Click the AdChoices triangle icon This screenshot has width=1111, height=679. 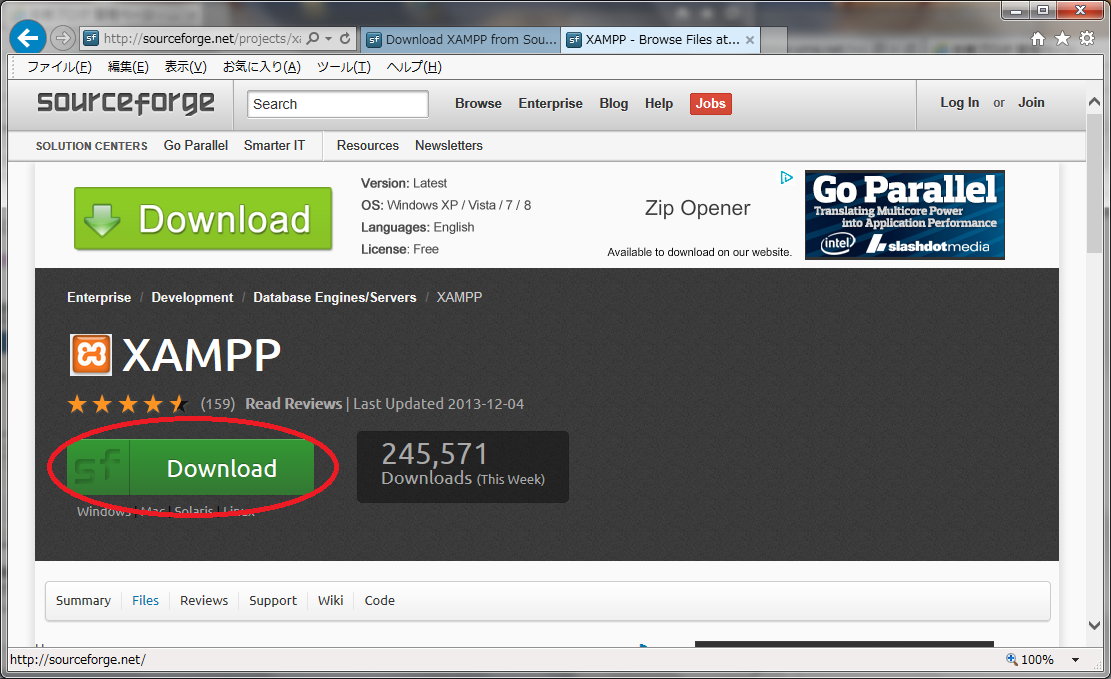(786, 177)
